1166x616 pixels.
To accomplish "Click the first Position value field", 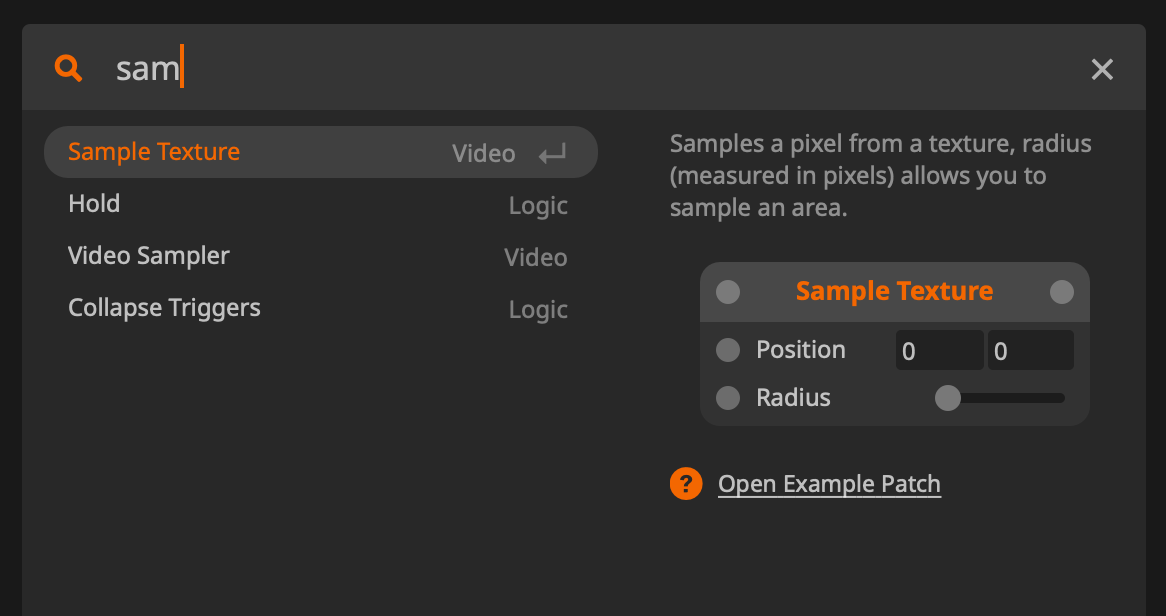I will (x=939, y=351).
